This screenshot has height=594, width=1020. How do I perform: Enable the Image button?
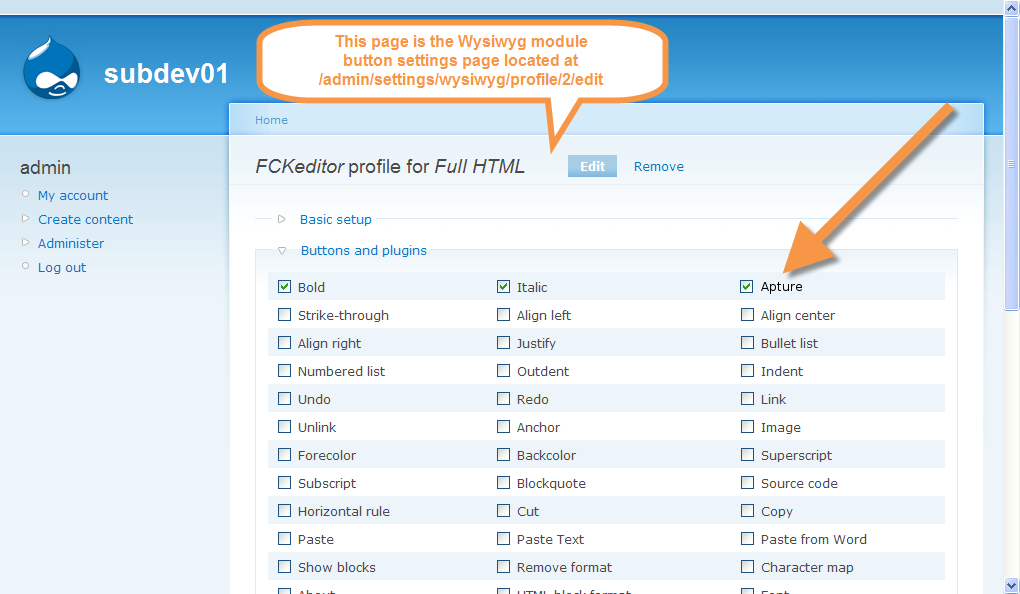(x=746, y=427)
